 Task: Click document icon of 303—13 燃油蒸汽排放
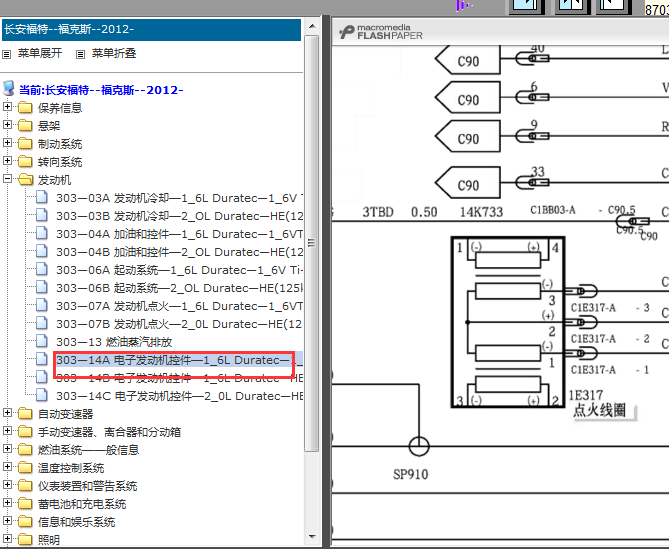(x=41, y=341)
